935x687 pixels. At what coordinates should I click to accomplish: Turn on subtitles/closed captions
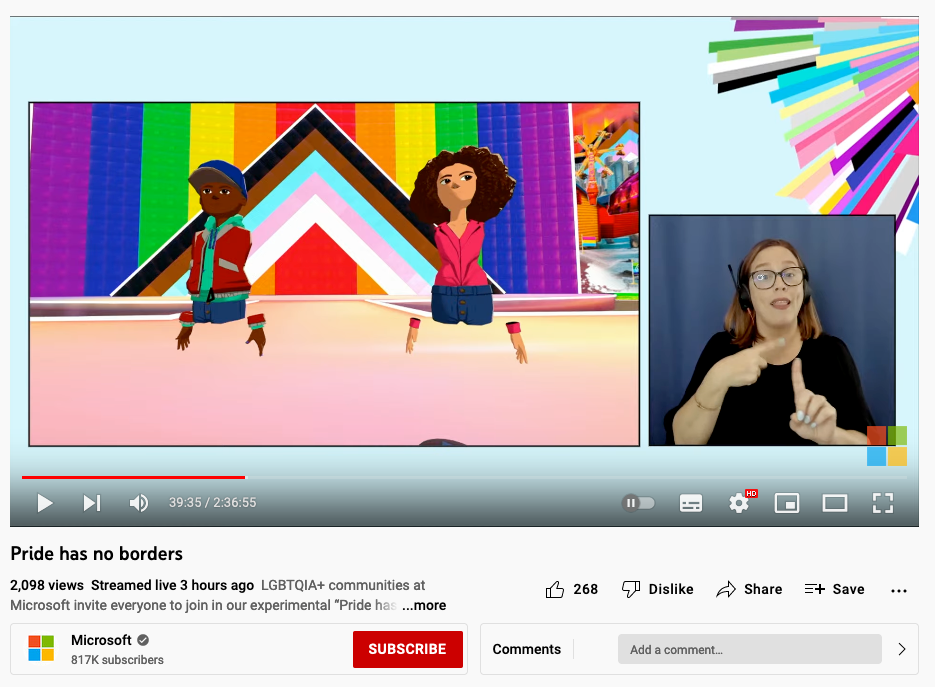(691, 503)
